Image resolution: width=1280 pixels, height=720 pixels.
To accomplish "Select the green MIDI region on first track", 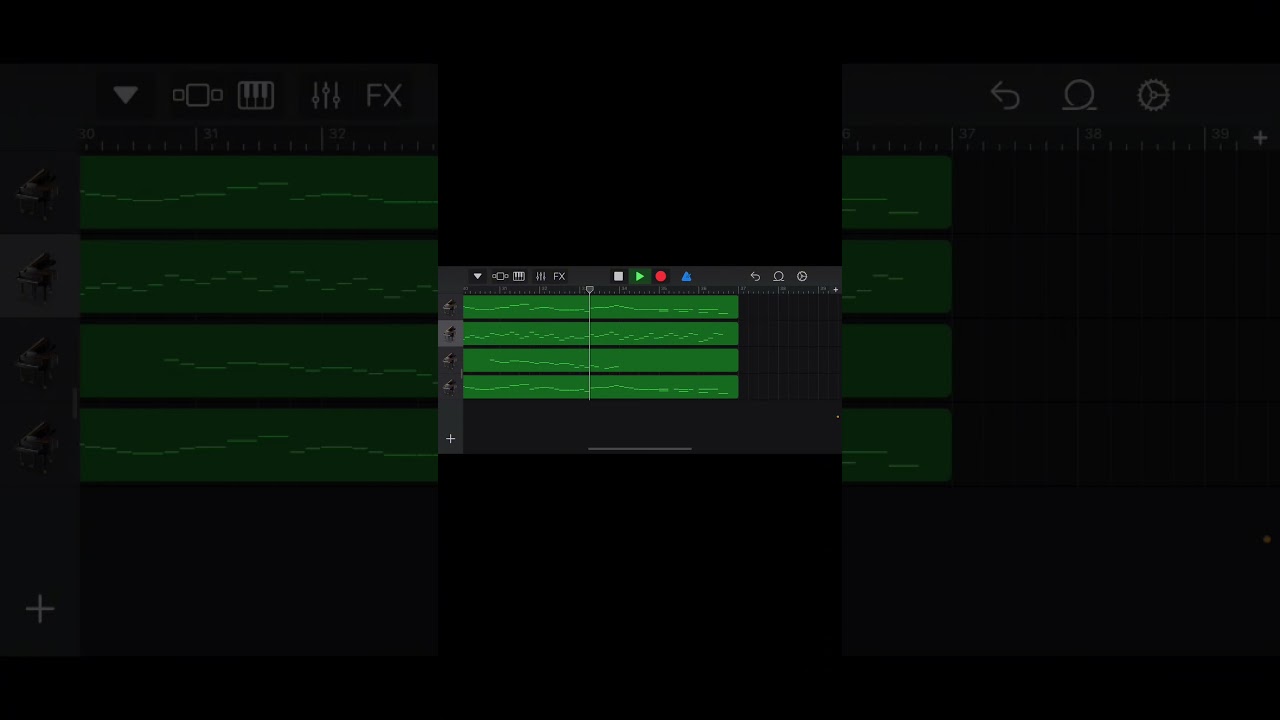I will pos(600,307).
